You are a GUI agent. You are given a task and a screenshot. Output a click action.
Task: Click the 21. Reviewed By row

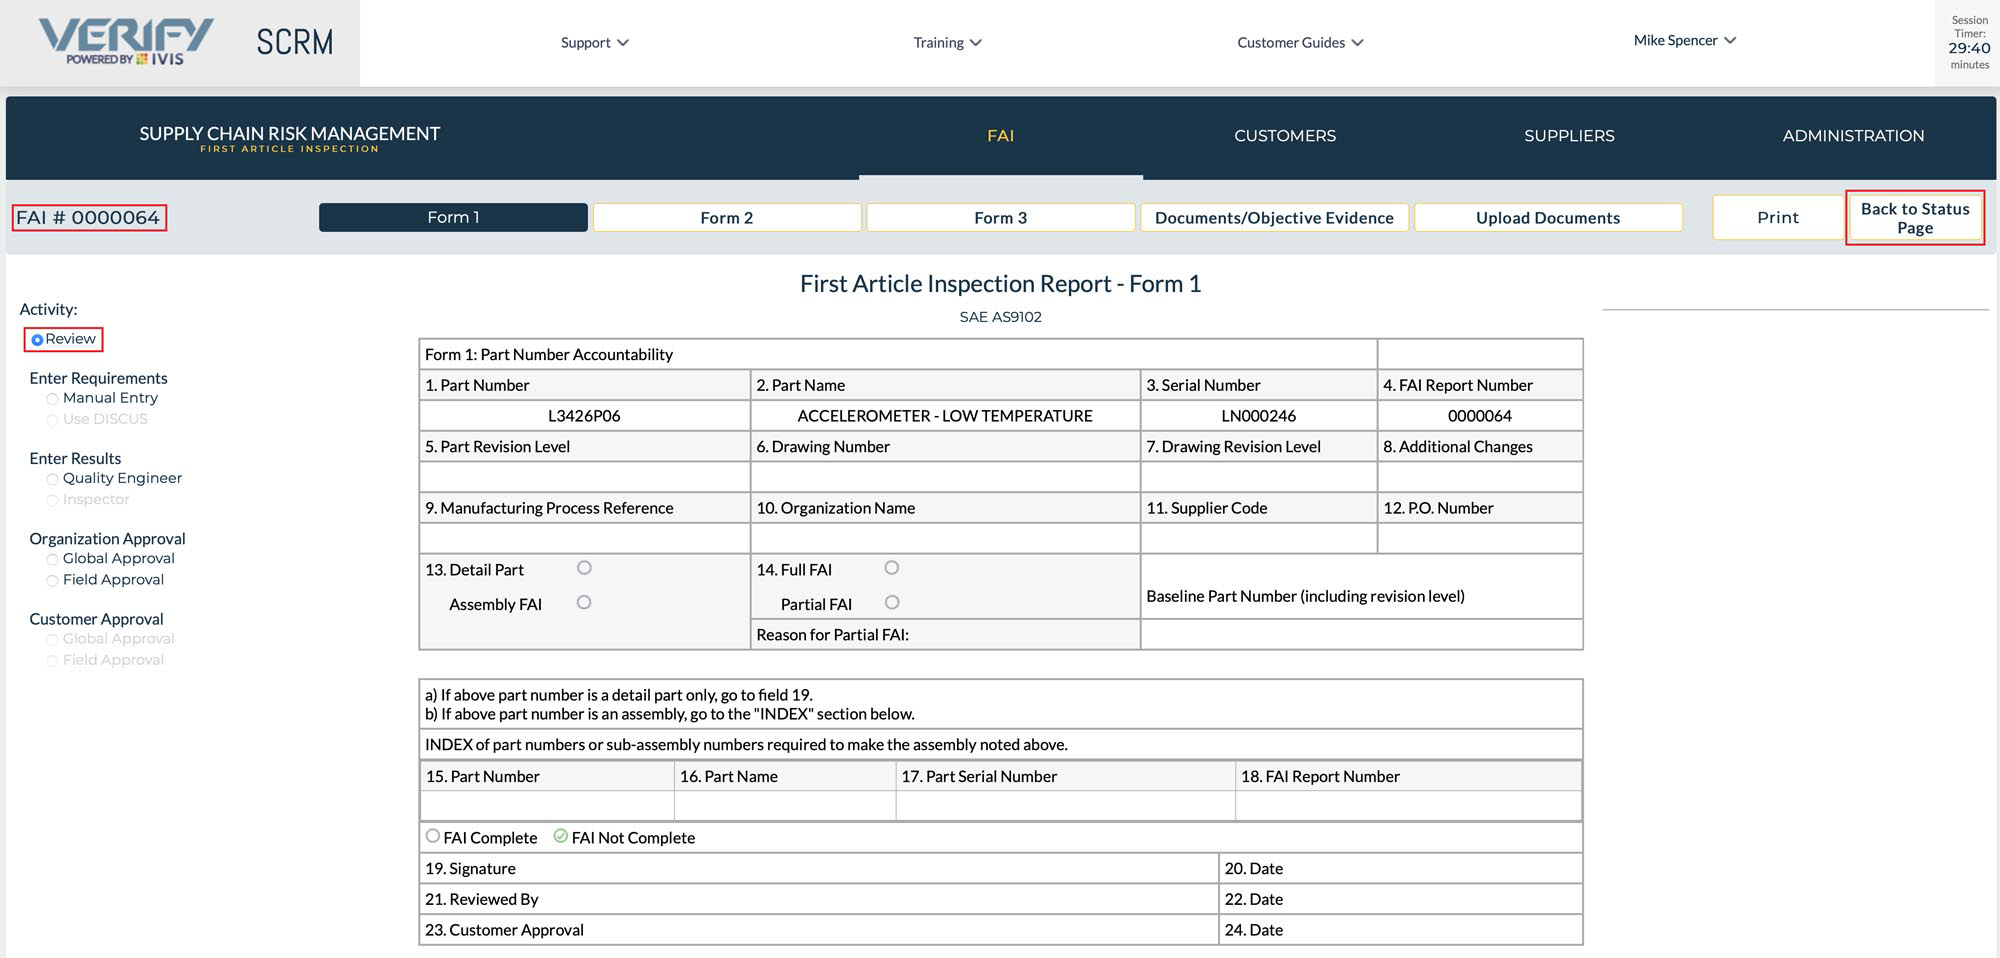pyautogui.click(x=818, y=899)
